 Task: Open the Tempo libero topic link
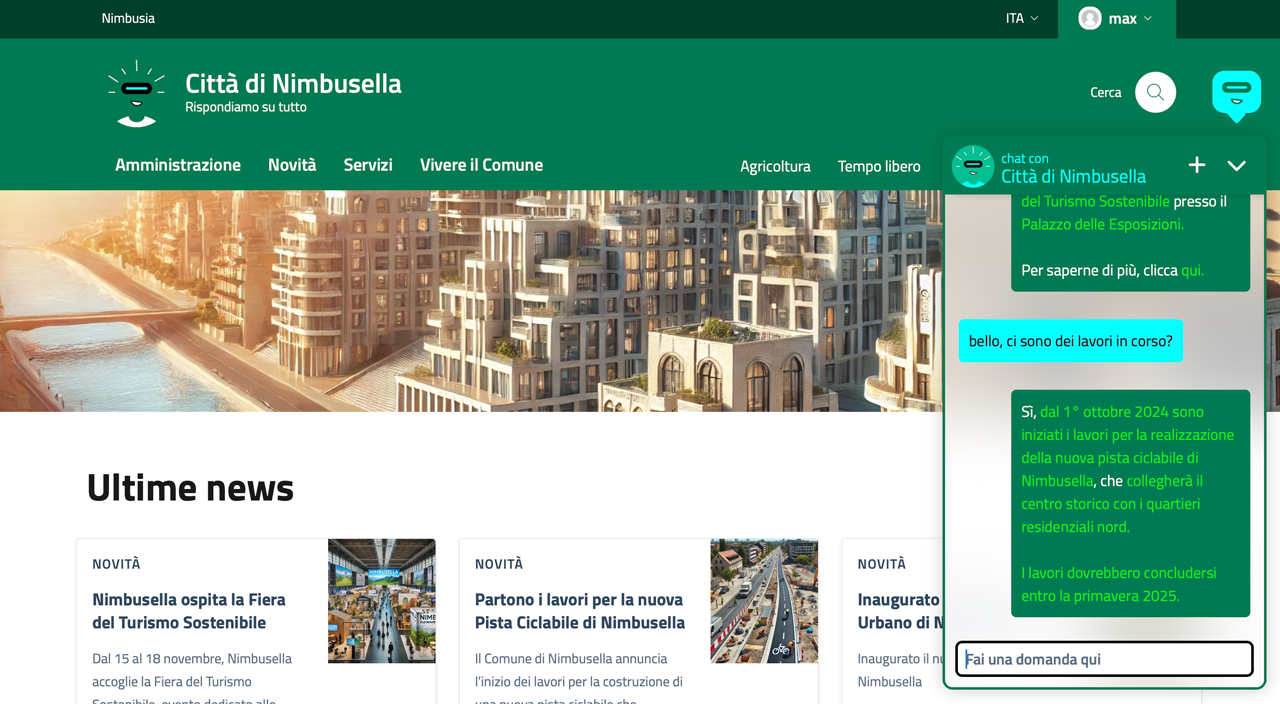878,166
